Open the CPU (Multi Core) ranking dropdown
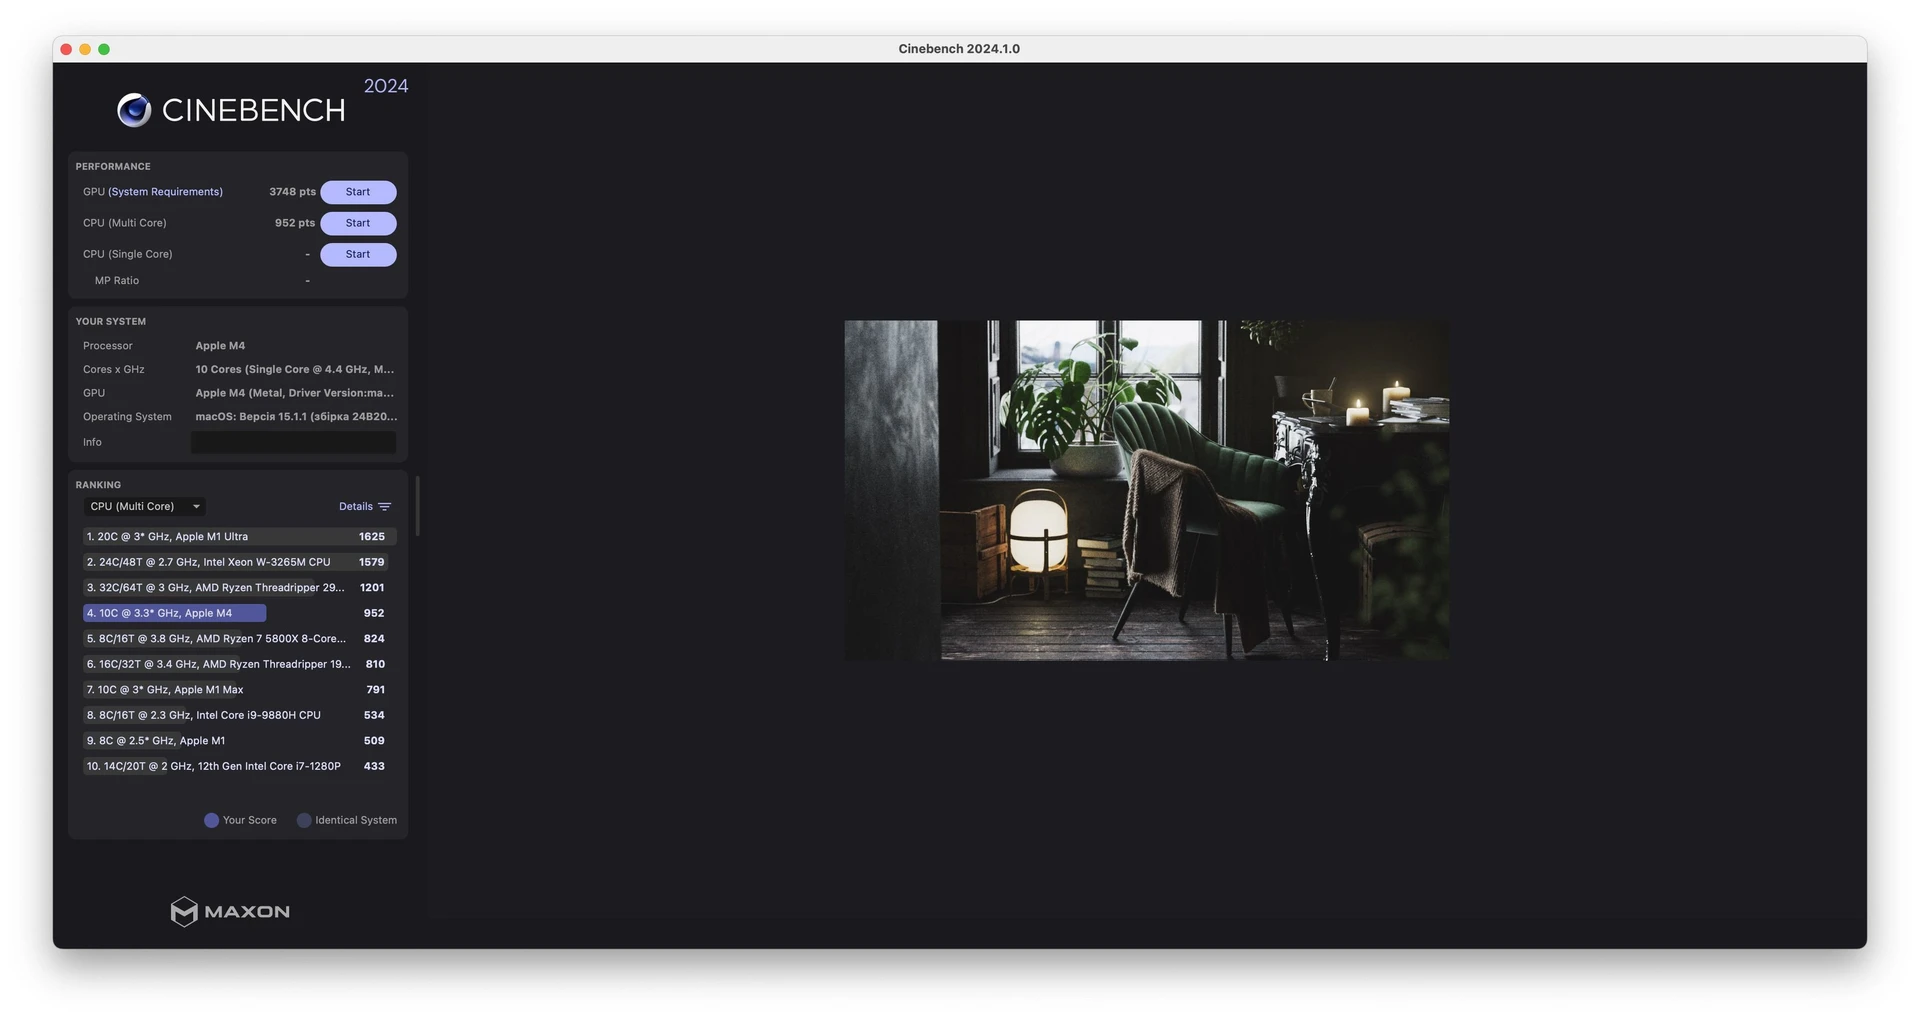This screenshot has height=1019, width=1920. click(x=145, y=507)
